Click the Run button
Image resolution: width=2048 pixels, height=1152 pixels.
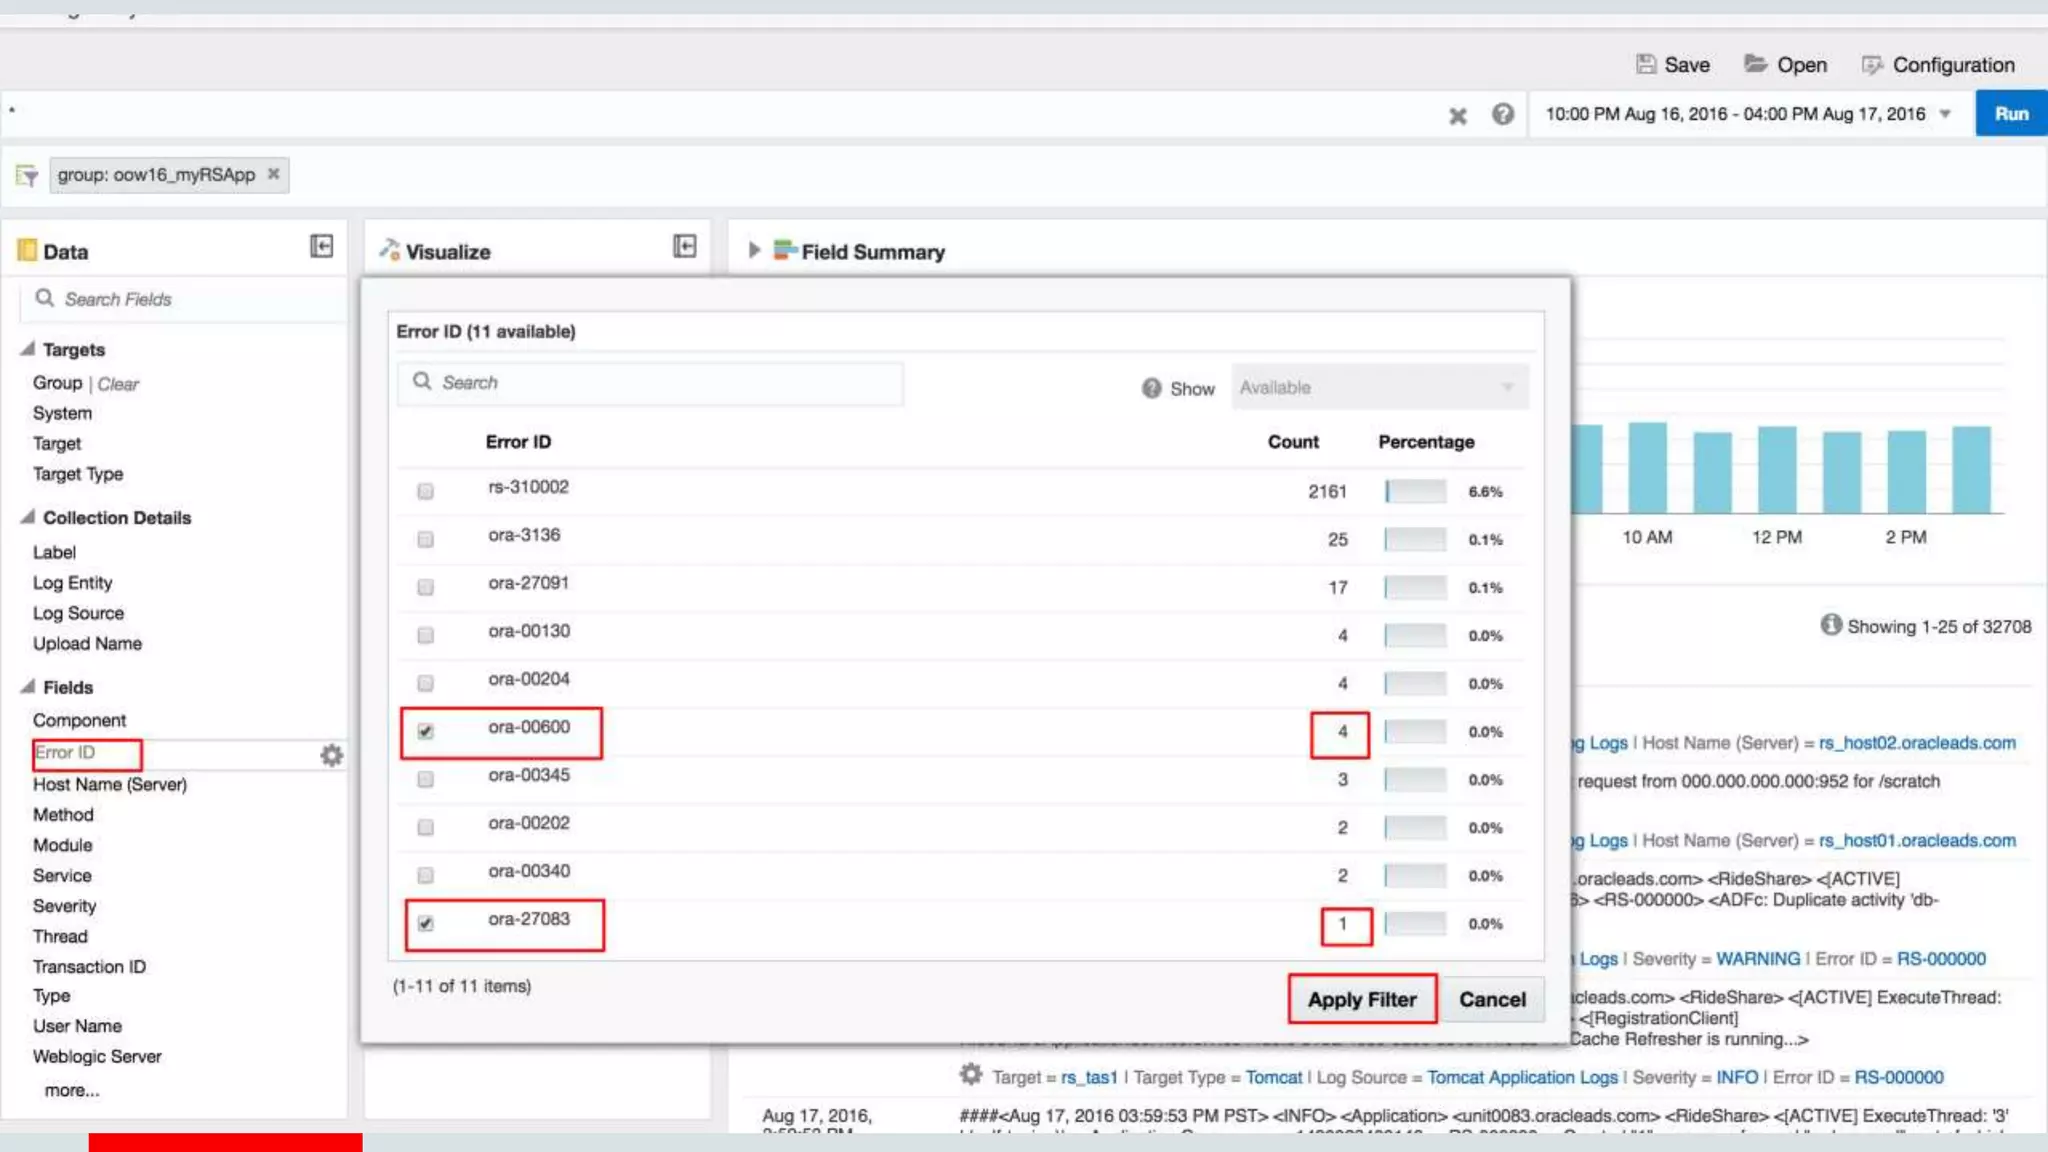(2010, 114)
